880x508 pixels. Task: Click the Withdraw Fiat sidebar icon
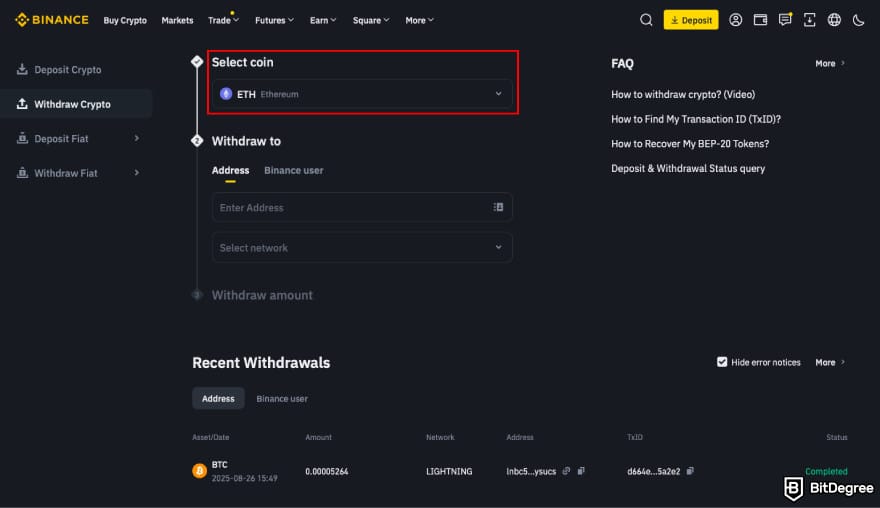pos(22,173)
